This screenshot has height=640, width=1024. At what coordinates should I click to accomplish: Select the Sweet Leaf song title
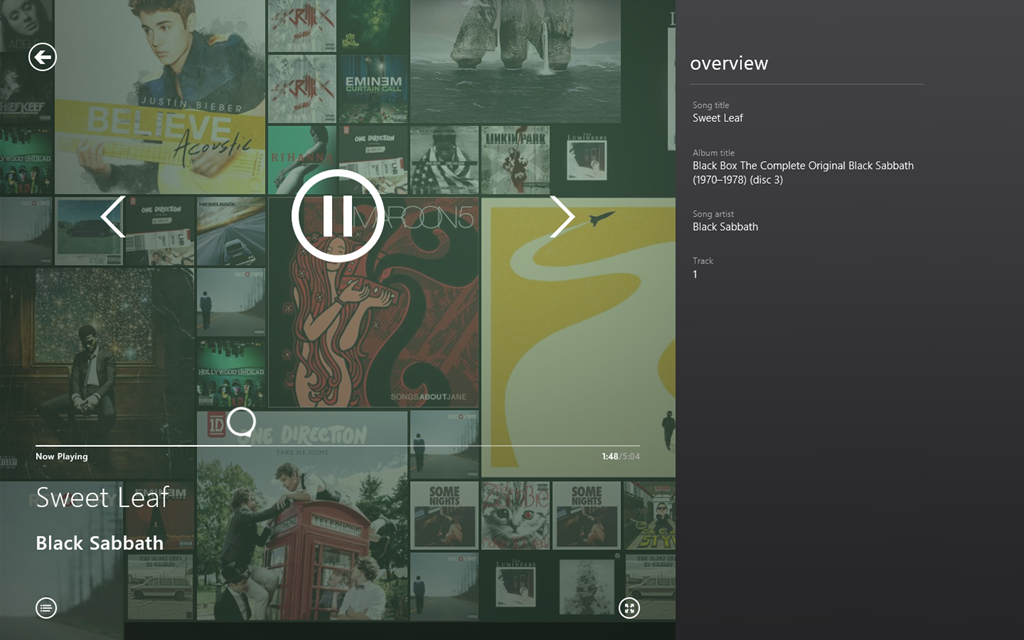(x=103, y=498)
